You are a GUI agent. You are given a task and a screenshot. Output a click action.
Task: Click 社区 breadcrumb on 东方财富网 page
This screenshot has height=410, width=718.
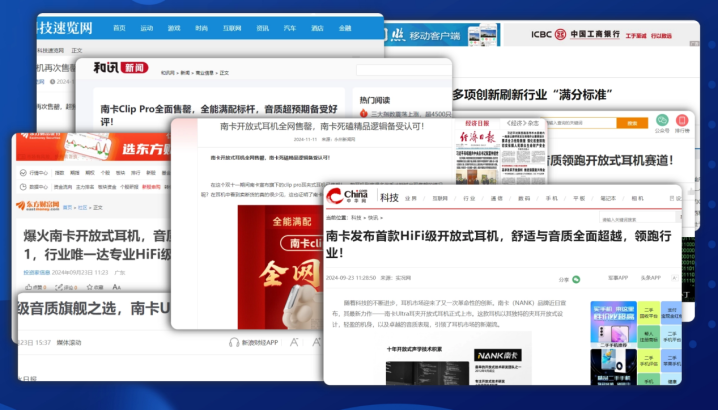point(82,208)
